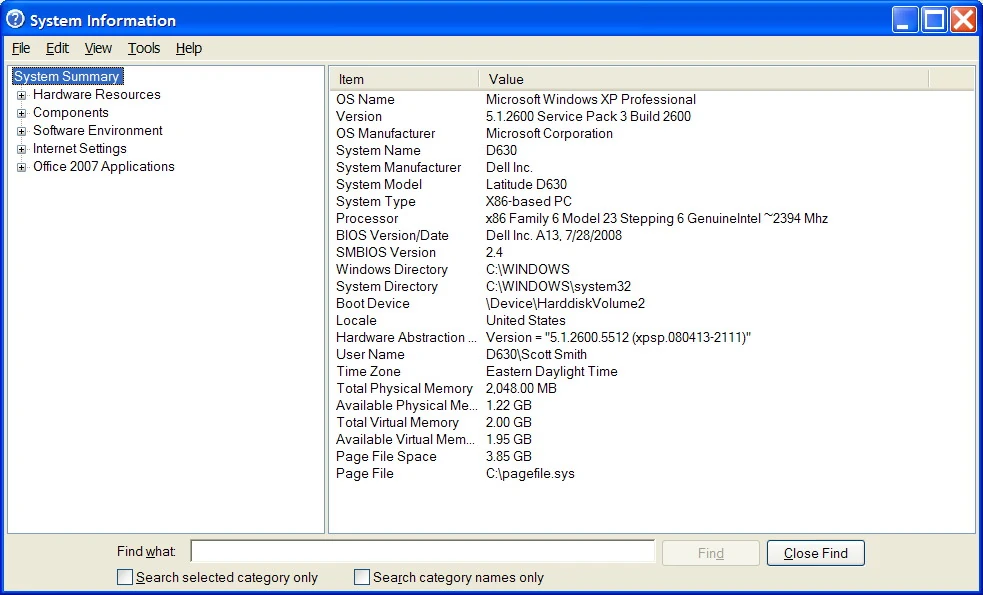Expand the Software Environment node

[21, 131]
